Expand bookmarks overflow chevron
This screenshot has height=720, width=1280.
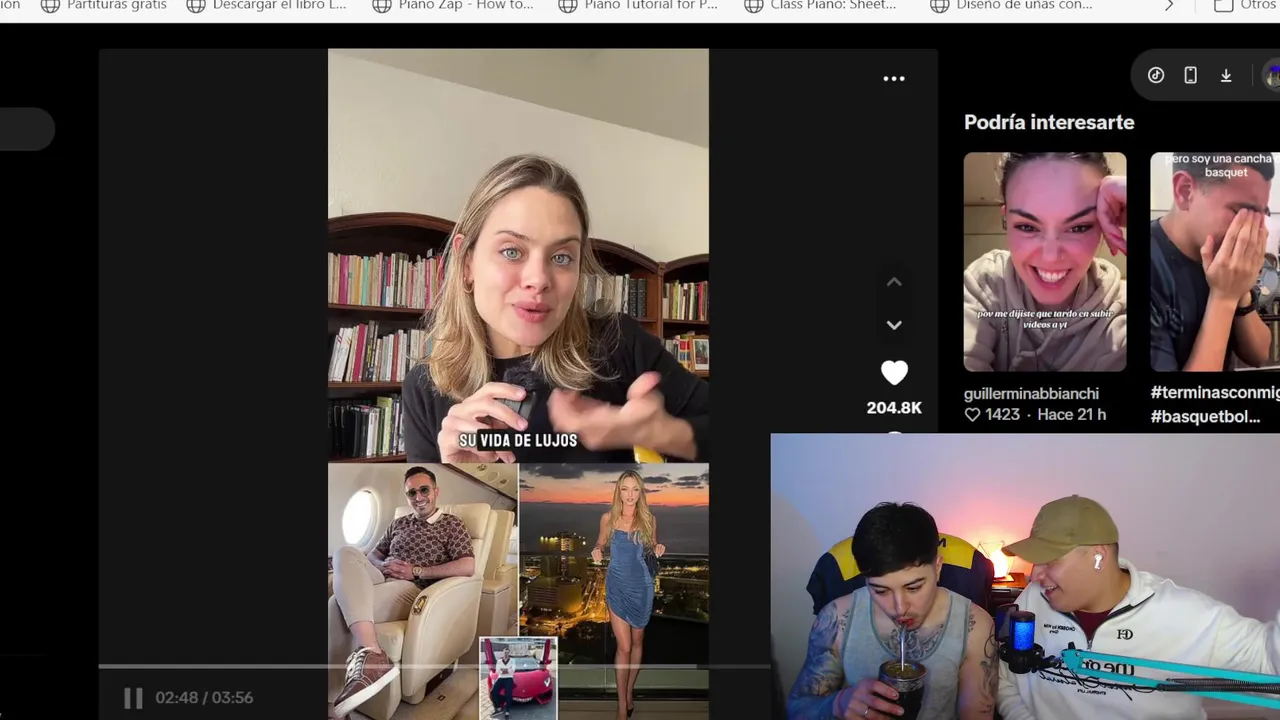(1169, 5)
